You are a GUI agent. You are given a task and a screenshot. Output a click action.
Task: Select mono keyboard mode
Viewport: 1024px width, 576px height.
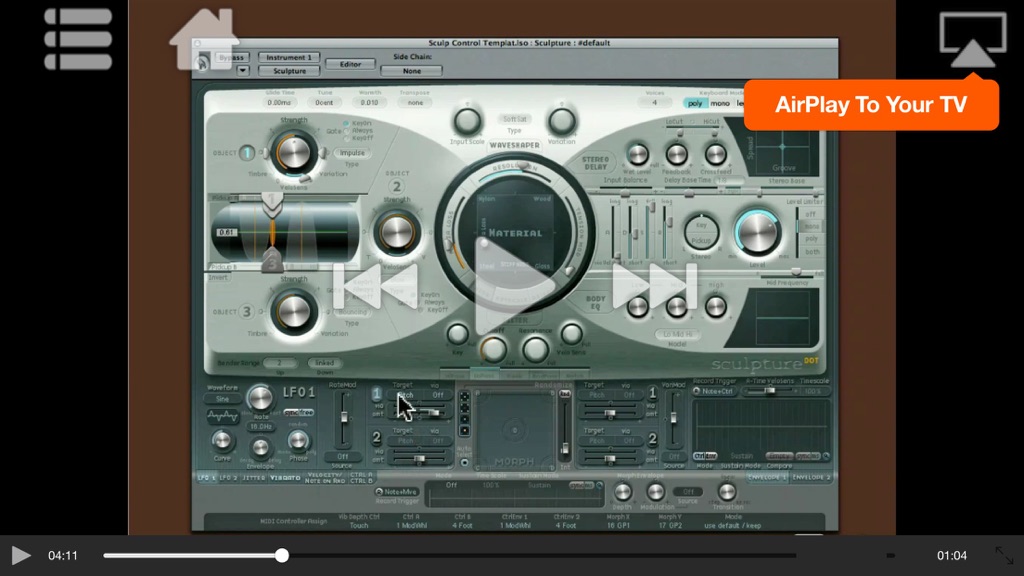point(720,103)
